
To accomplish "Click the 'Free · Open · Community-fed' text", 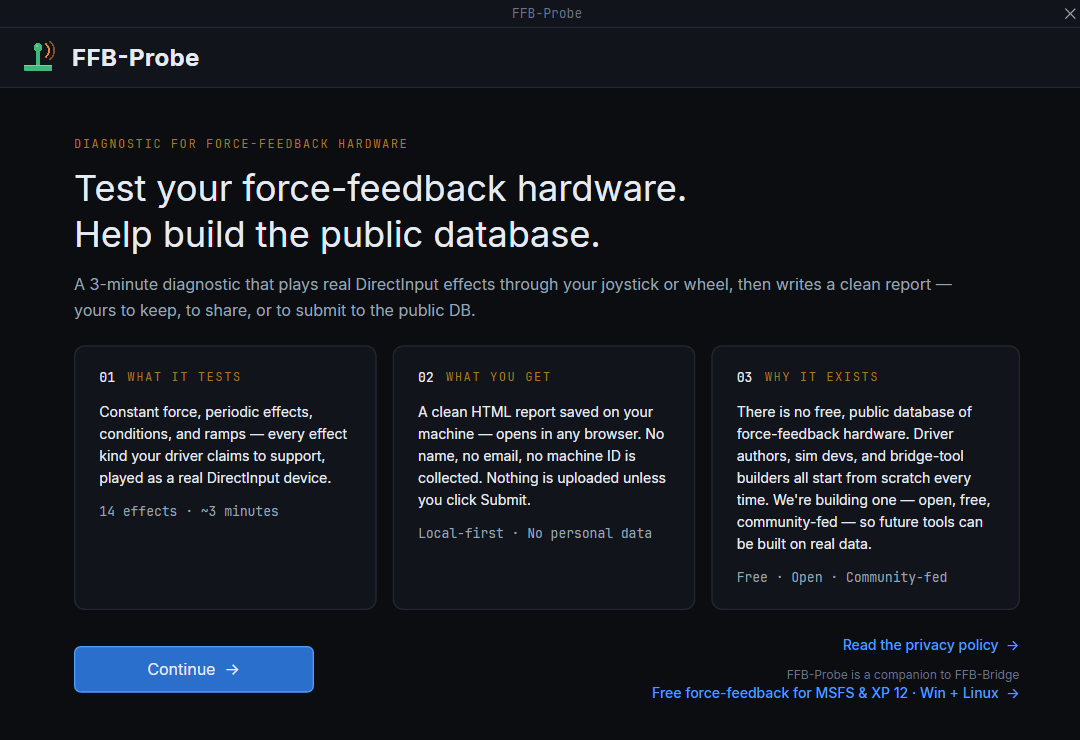I will click(x=842, y=577).
